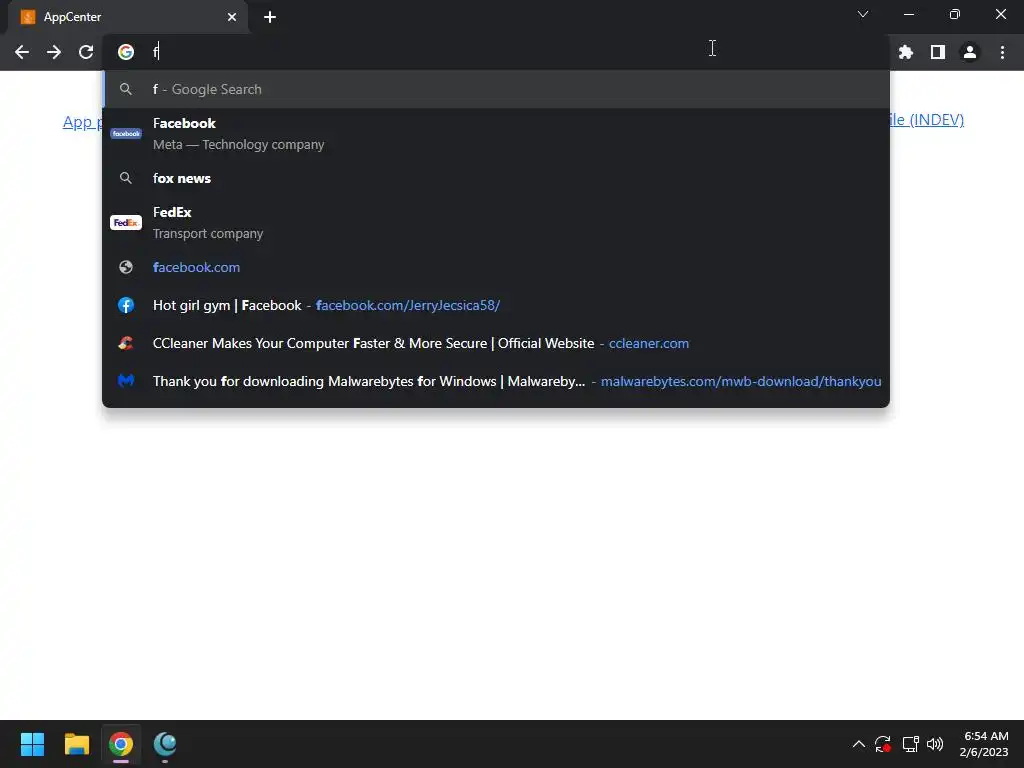Select the AppCenter tab
The width and height of the screenshot is (1024, 768).
[128, 17]
